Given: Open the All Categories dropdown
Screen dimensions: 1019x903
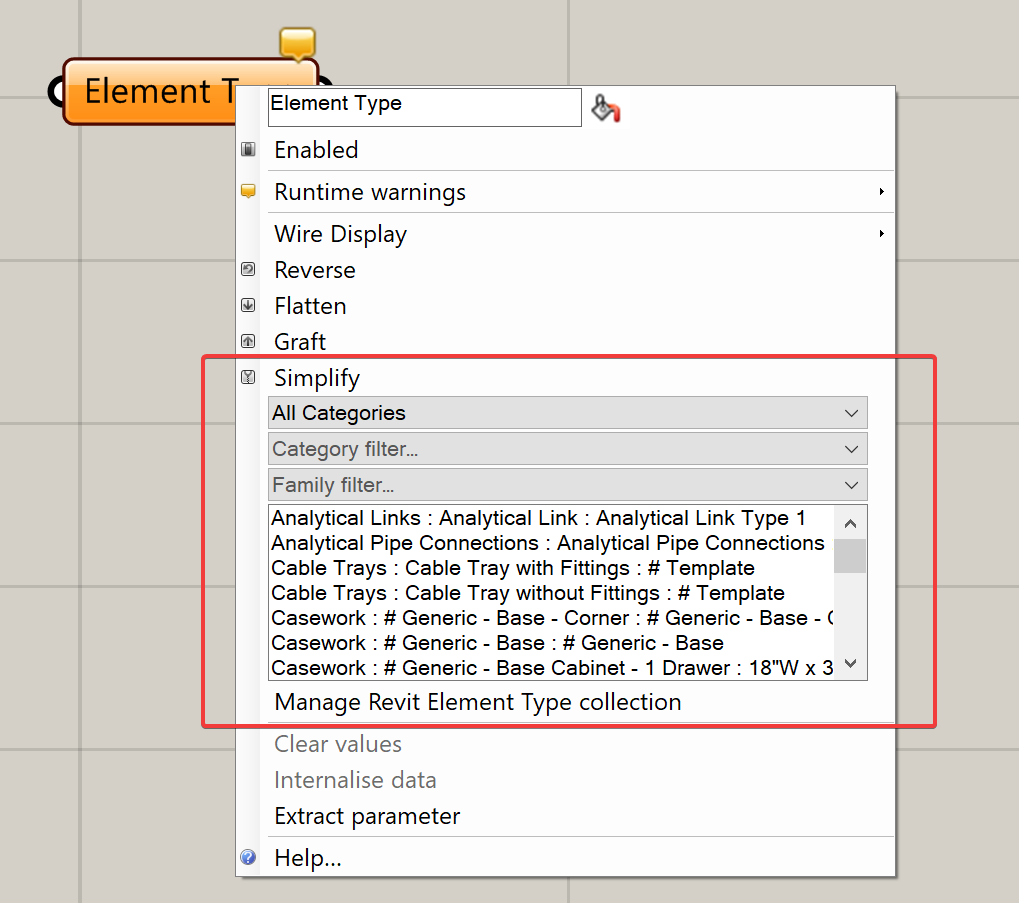Looking at the screenshot, I should coord(567,413).
